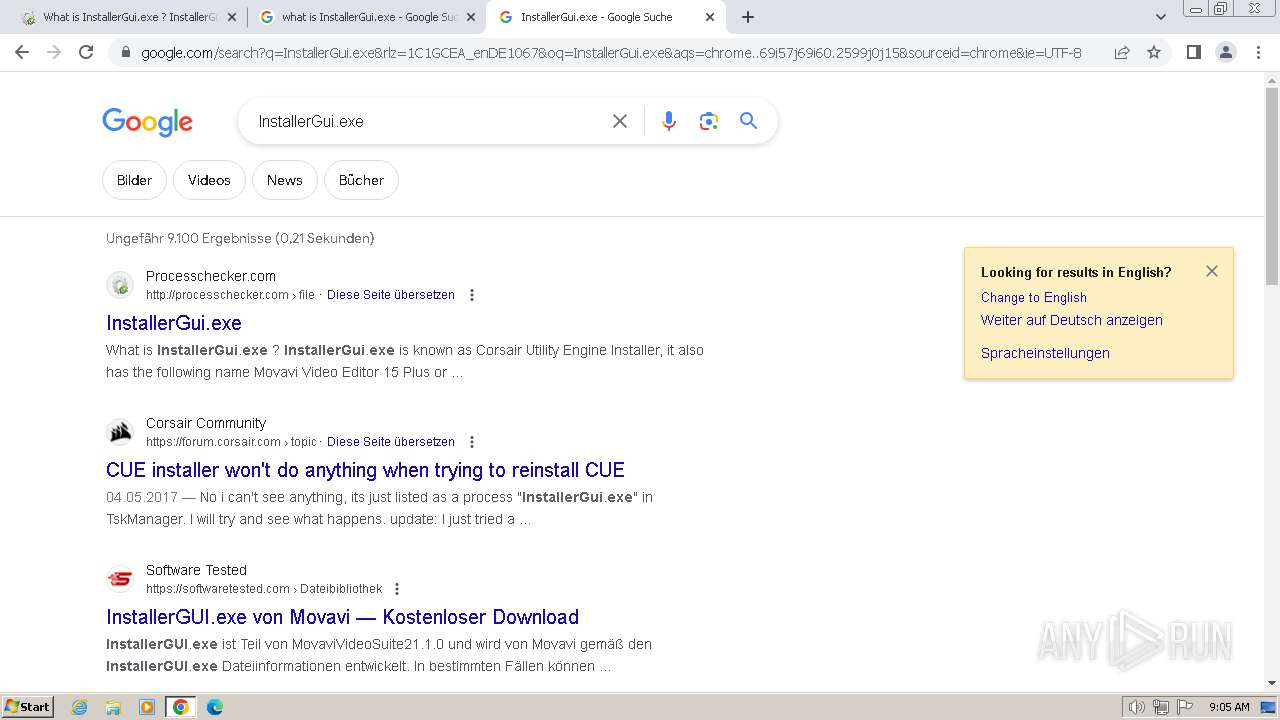Click the Corsair Community favicon
Image resolution: width=1280 pixels, height=720 pixels.
(120, 433)
